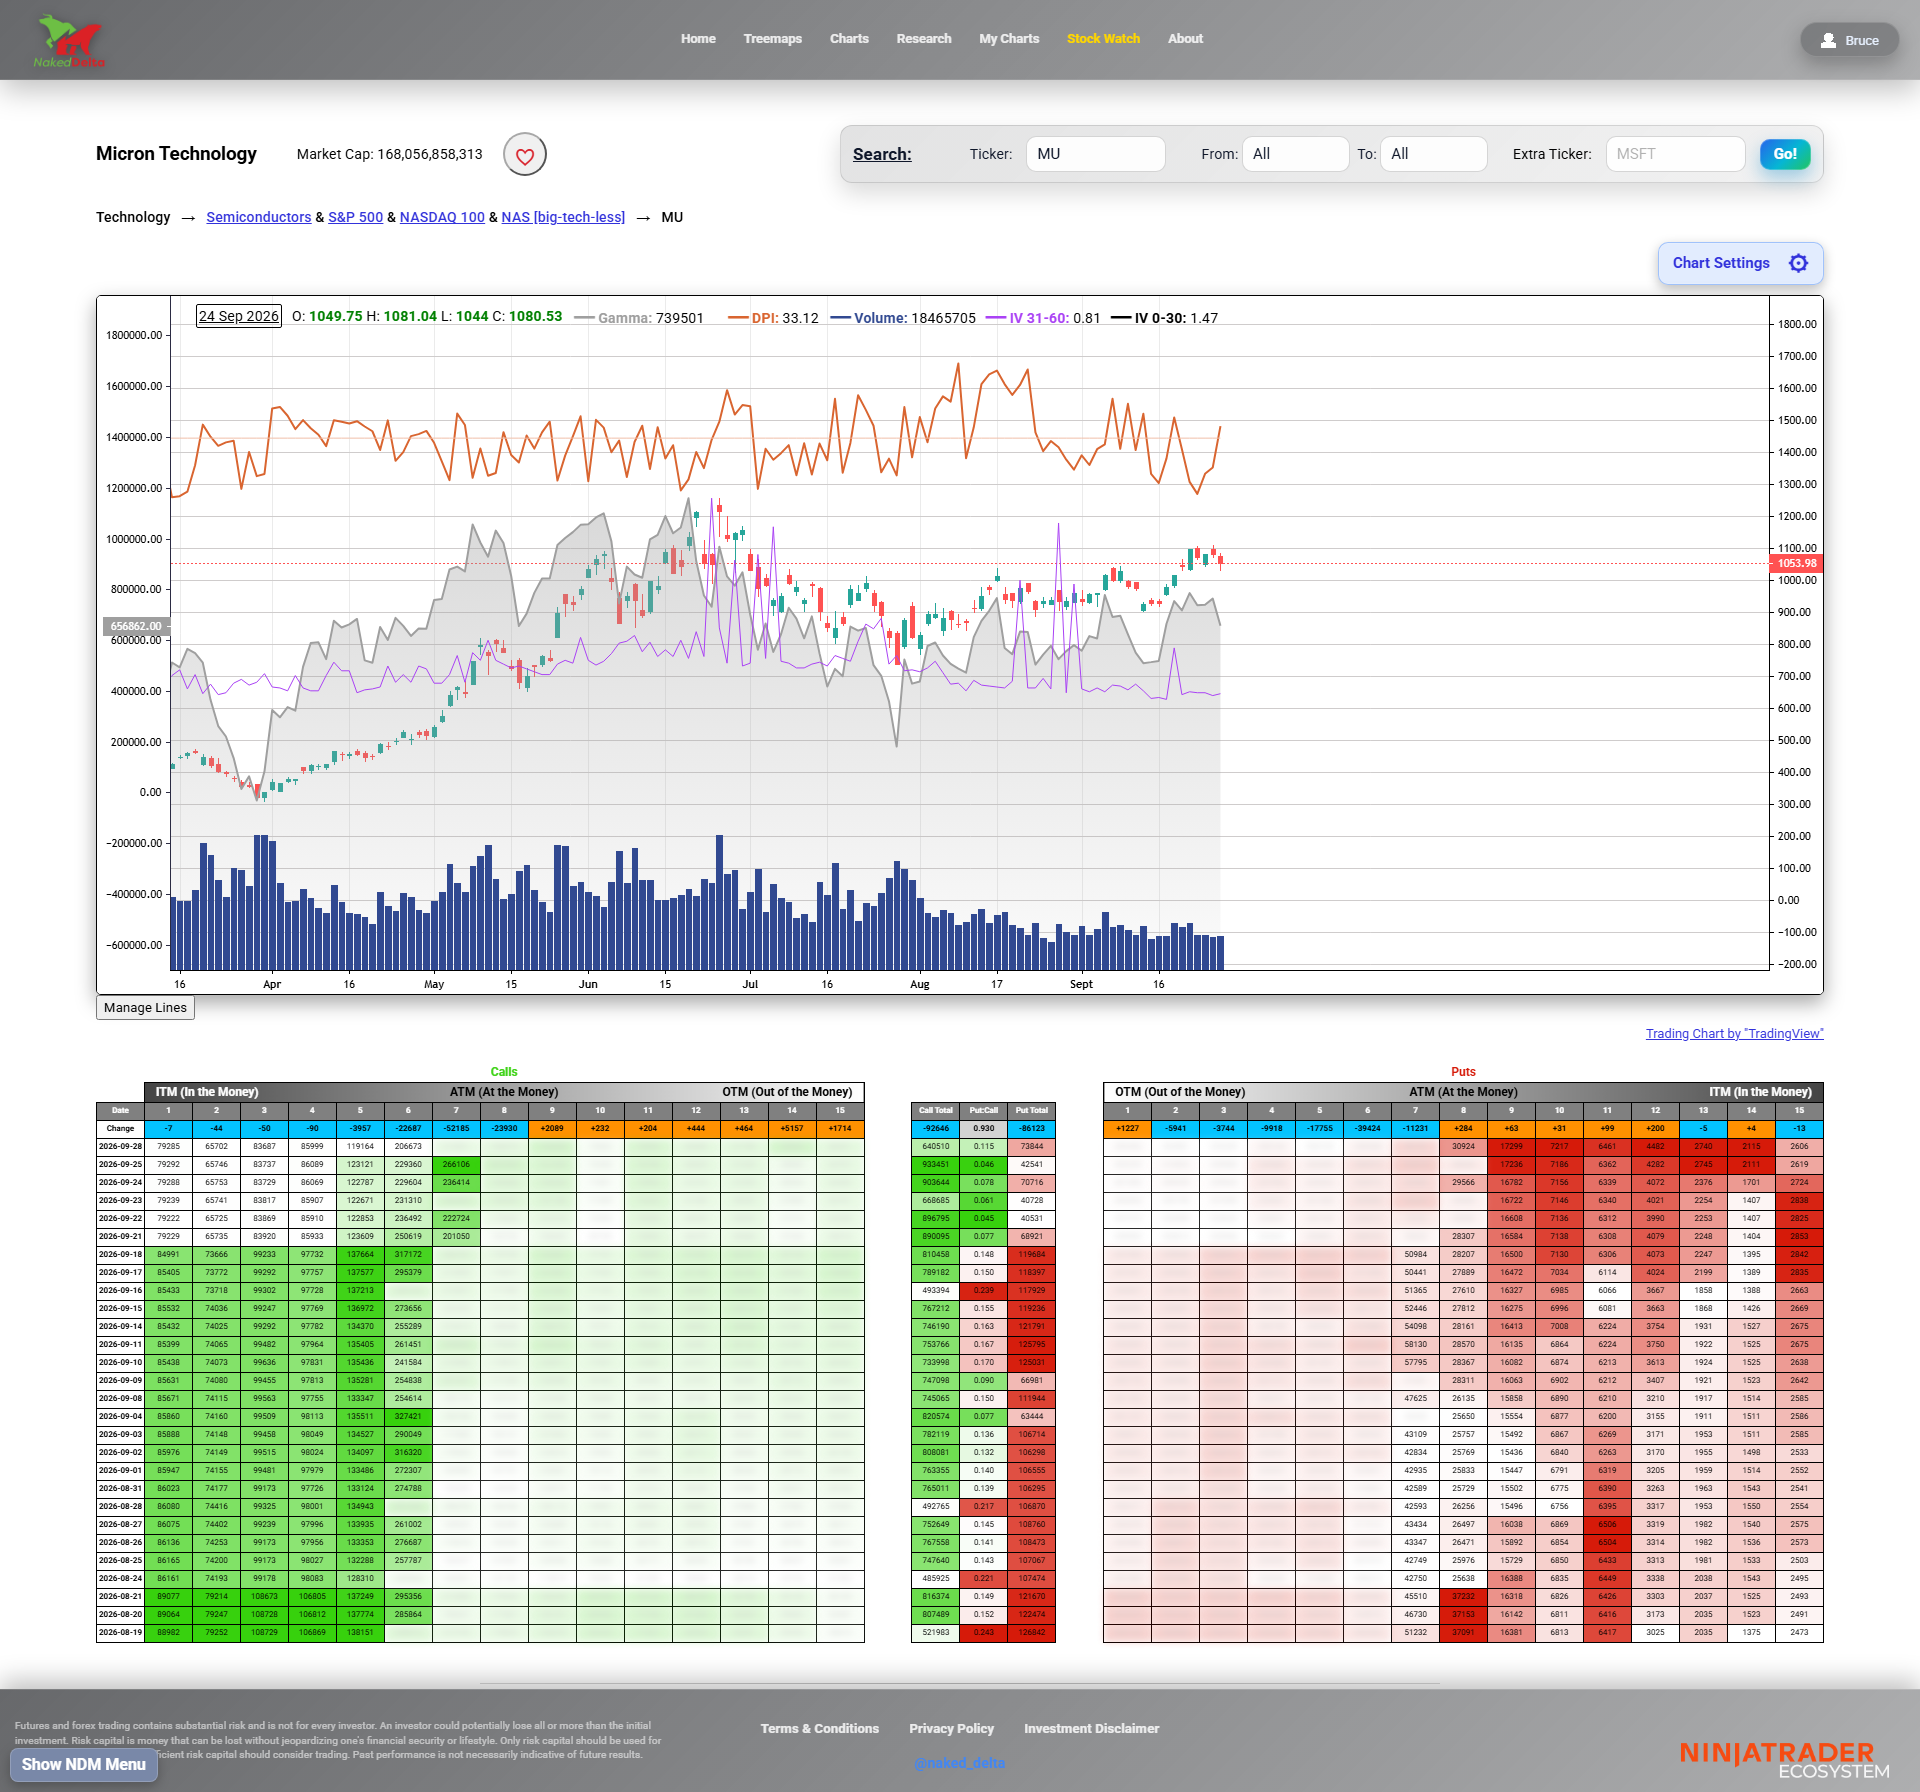Click the Manage Lines button
The height and width of the screenshot is (1792, 1920).
[x=145, y=1008]
